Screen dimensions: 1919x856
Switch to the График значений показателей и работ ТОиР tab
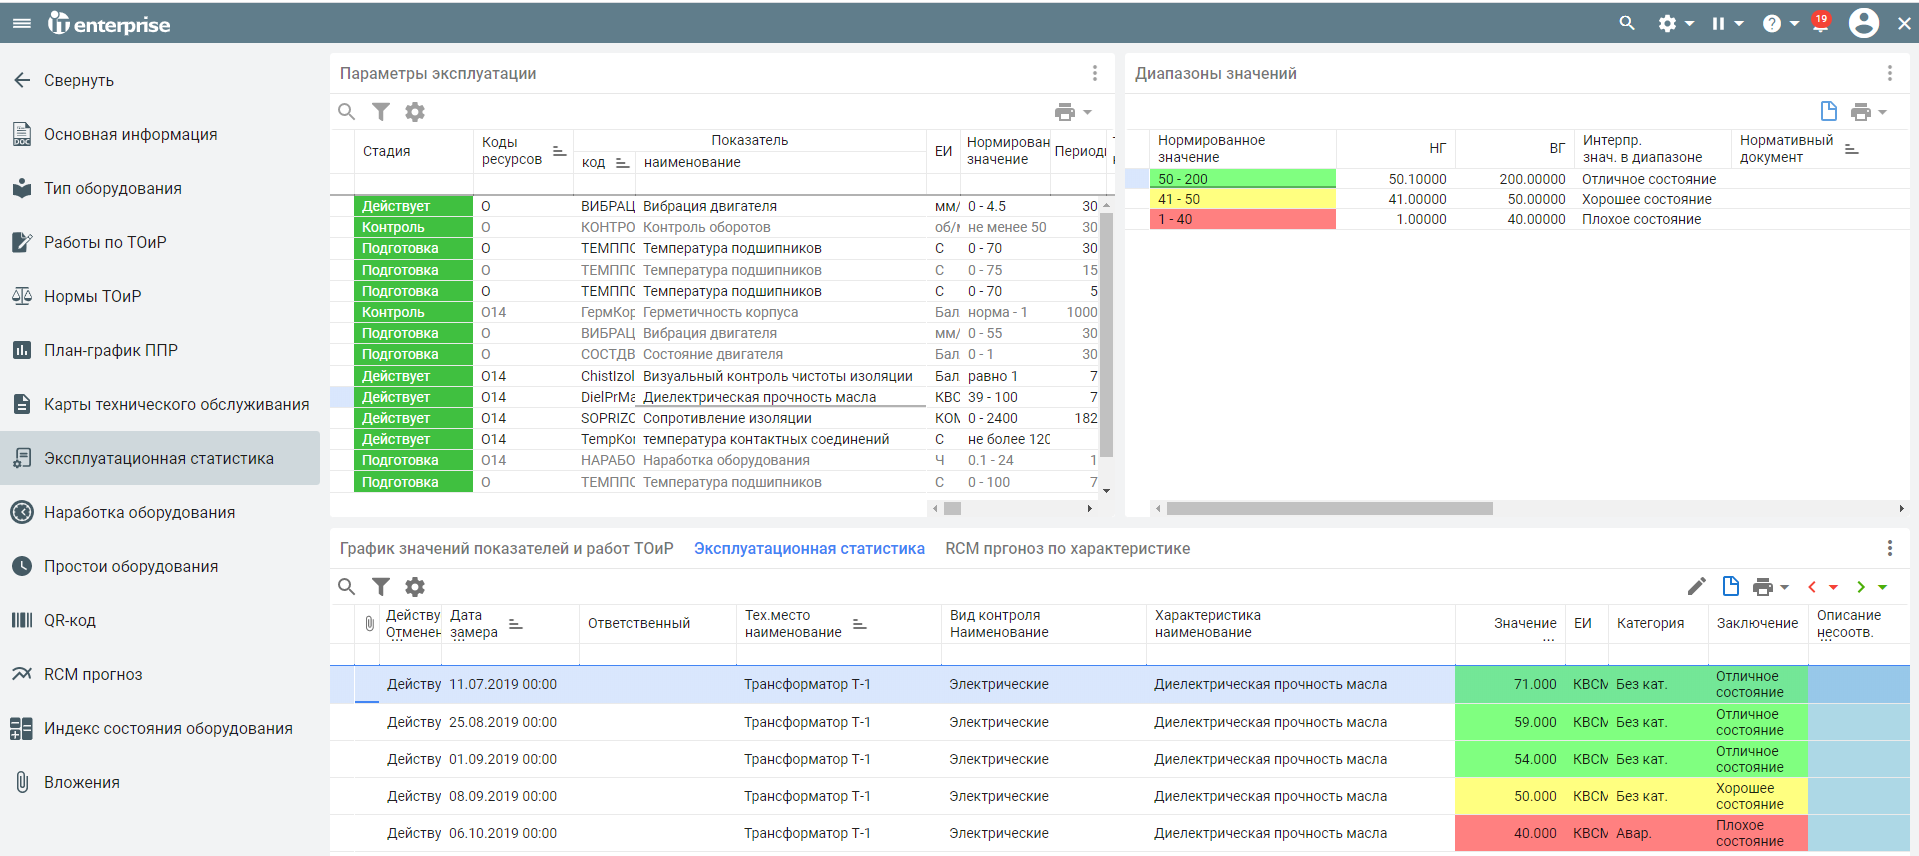(506, 548)
